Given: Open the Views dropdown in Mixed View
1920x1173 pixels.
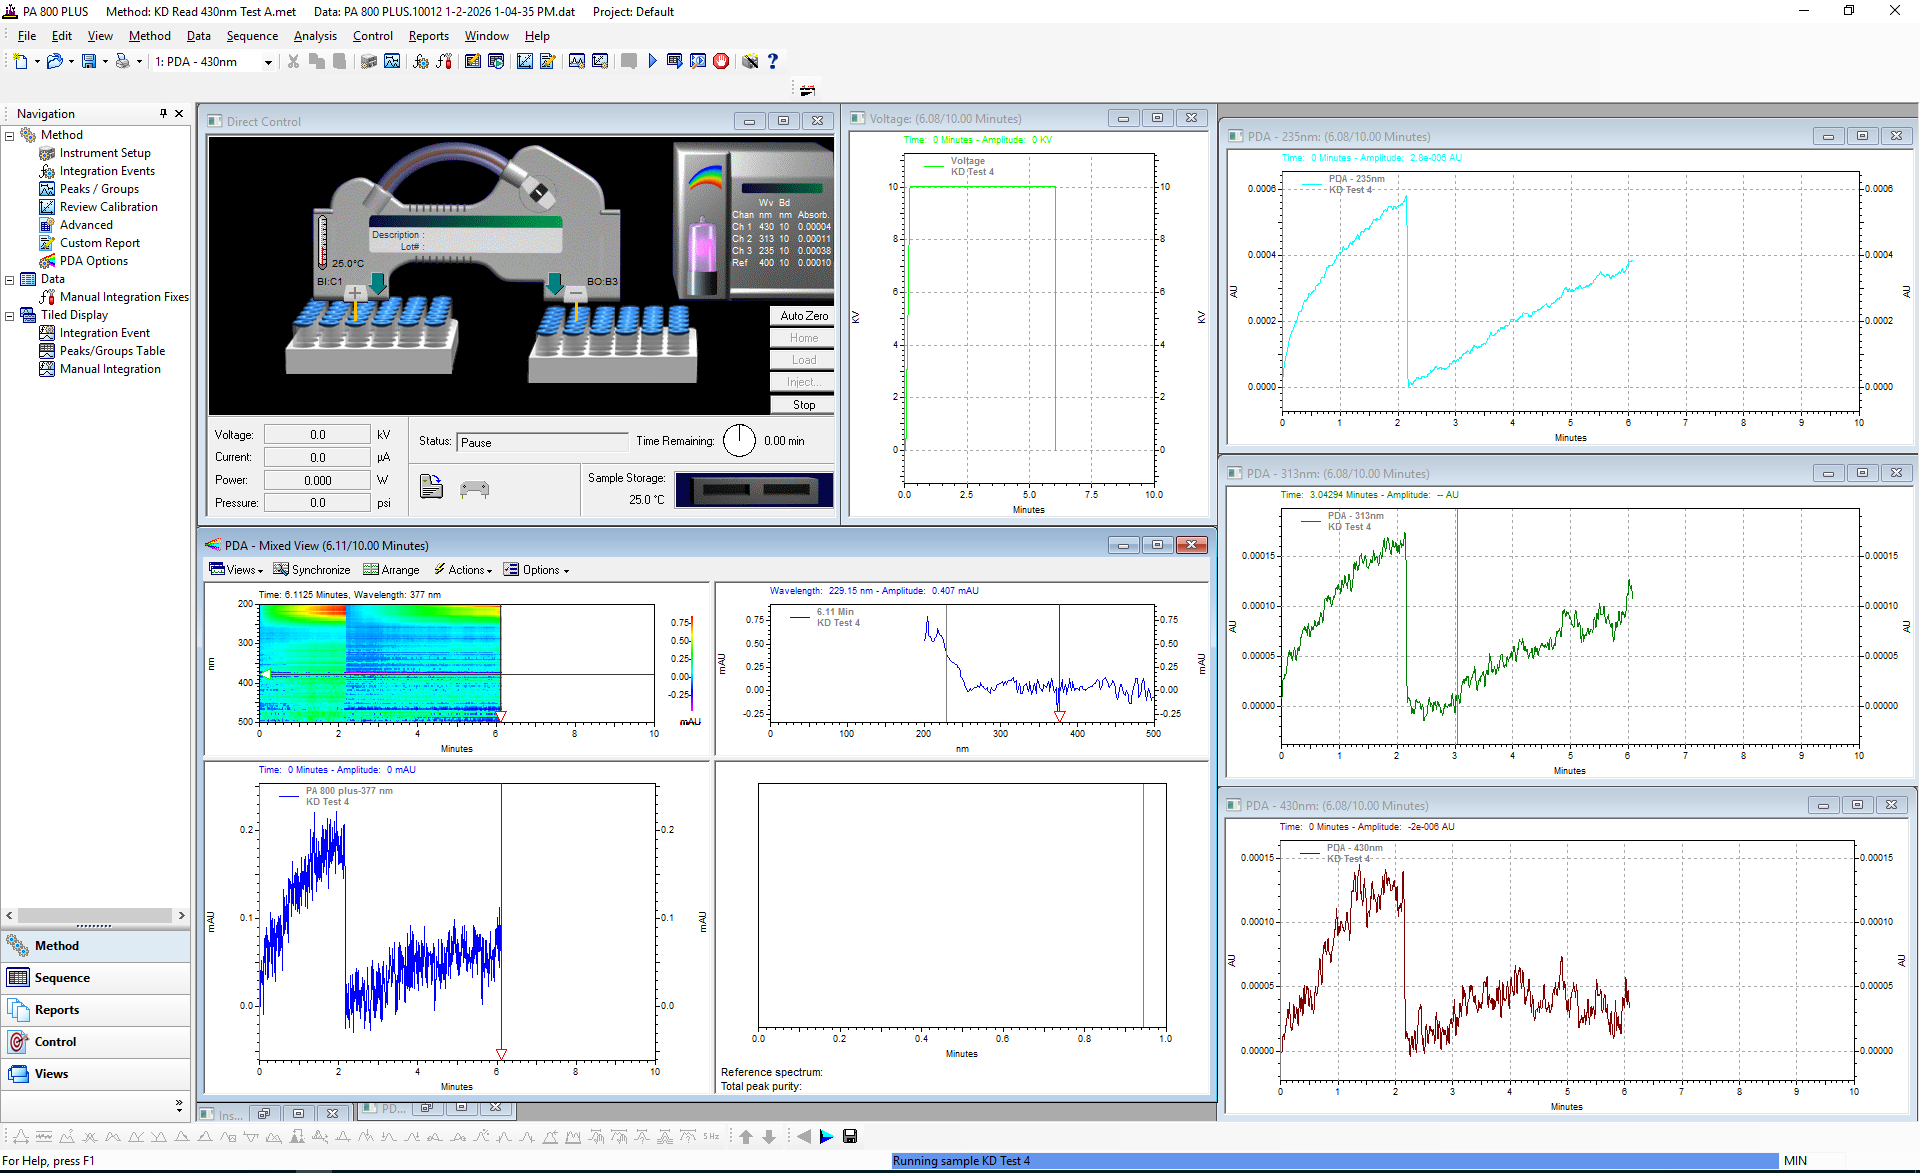Looking at the screenshot, I should click(236, 570).
